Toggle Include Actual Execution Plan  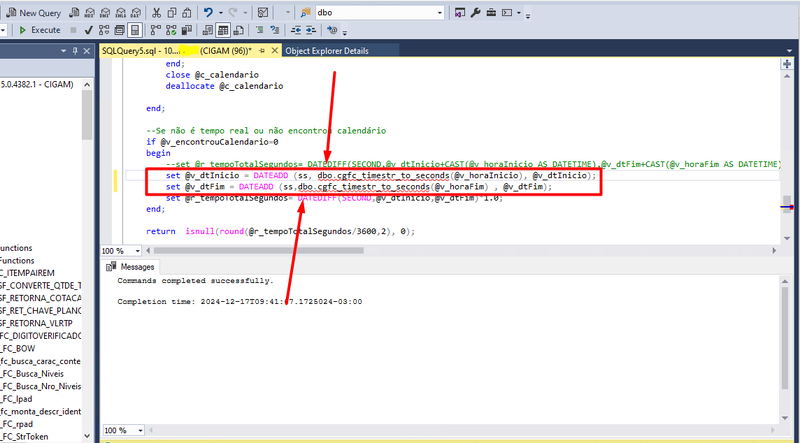156,30
